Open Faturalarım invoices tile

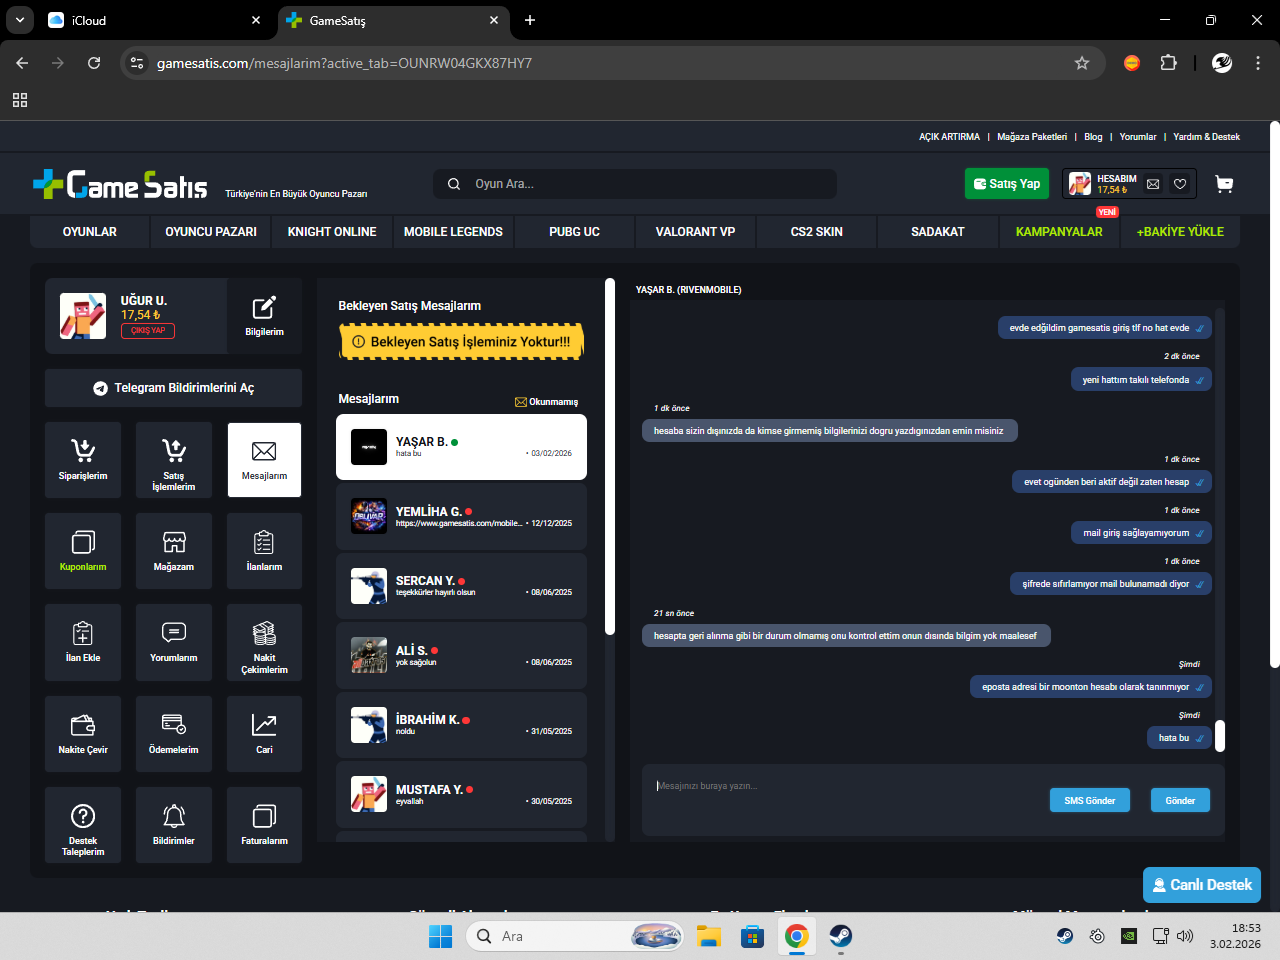coord(264,825)
